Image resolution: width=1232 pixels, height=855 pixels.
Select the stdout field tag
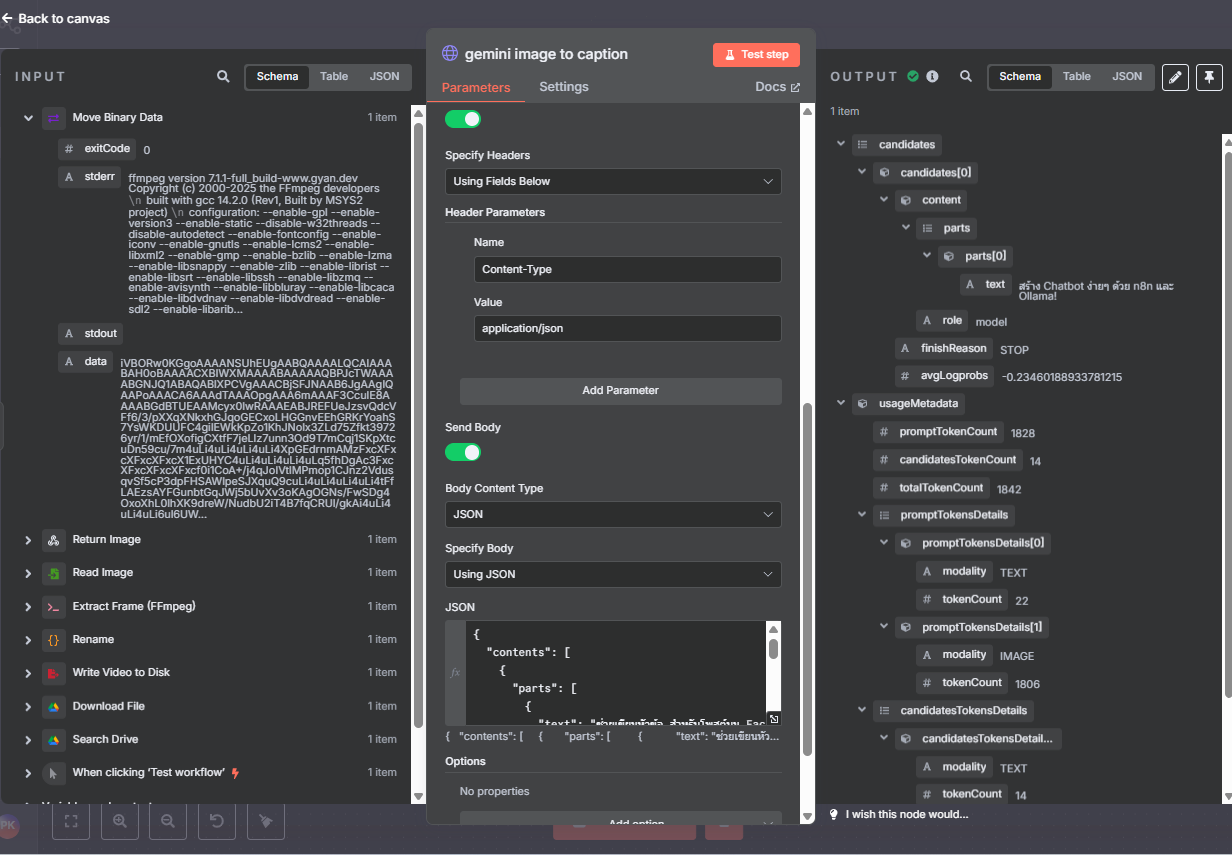click(91, 333)
